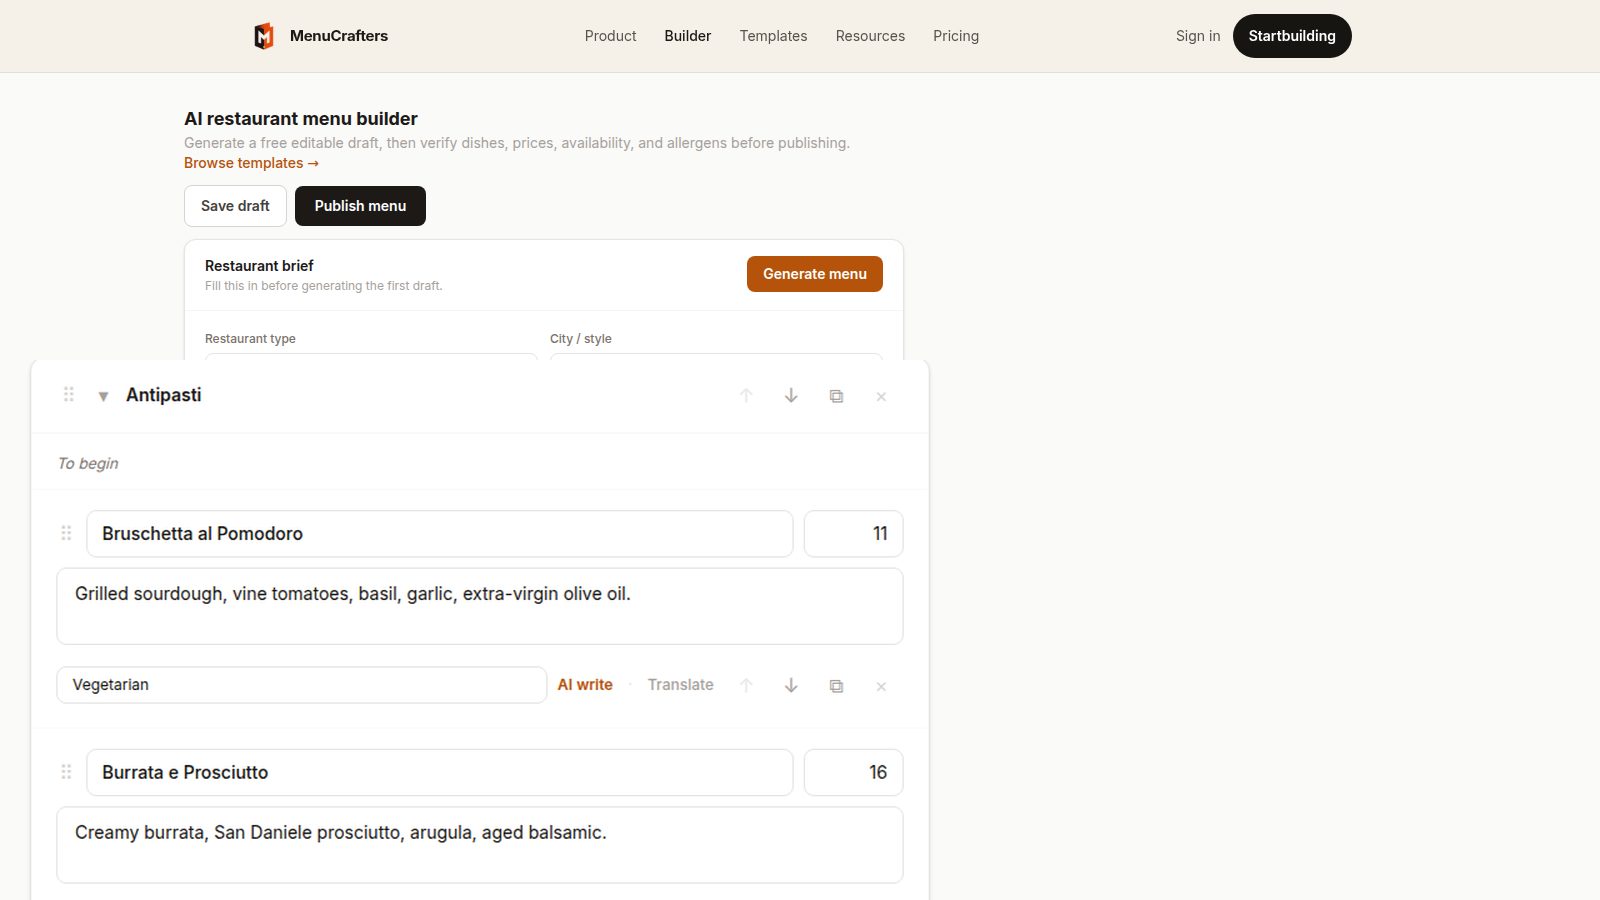Open the Resources nav item
1600x900 pixels.
click(x=870, y=36)
